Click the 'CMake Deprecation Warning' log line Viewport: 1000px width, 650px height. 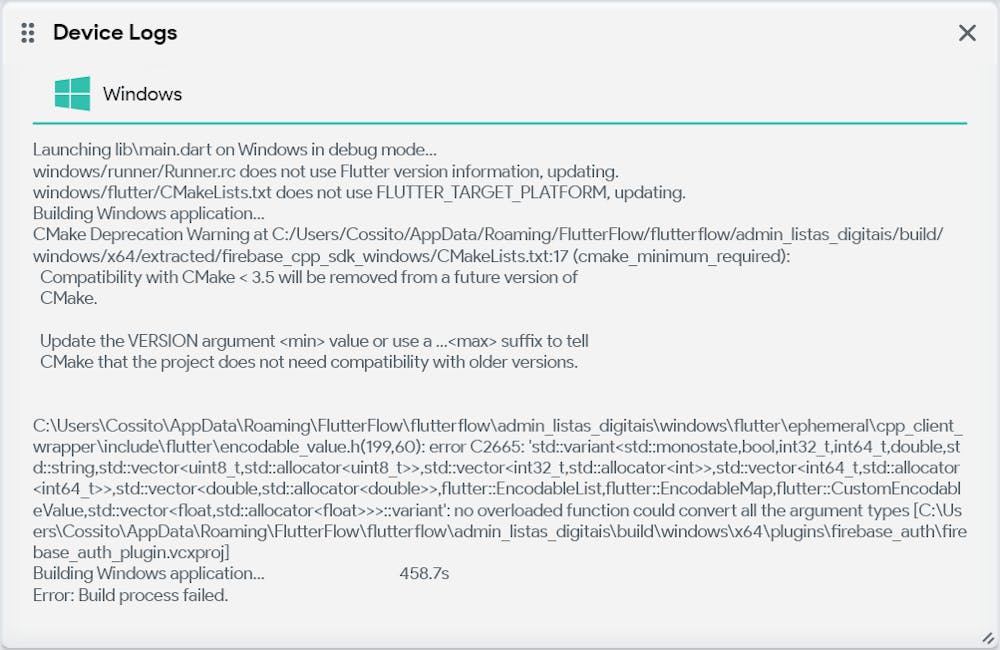[488, 234]
